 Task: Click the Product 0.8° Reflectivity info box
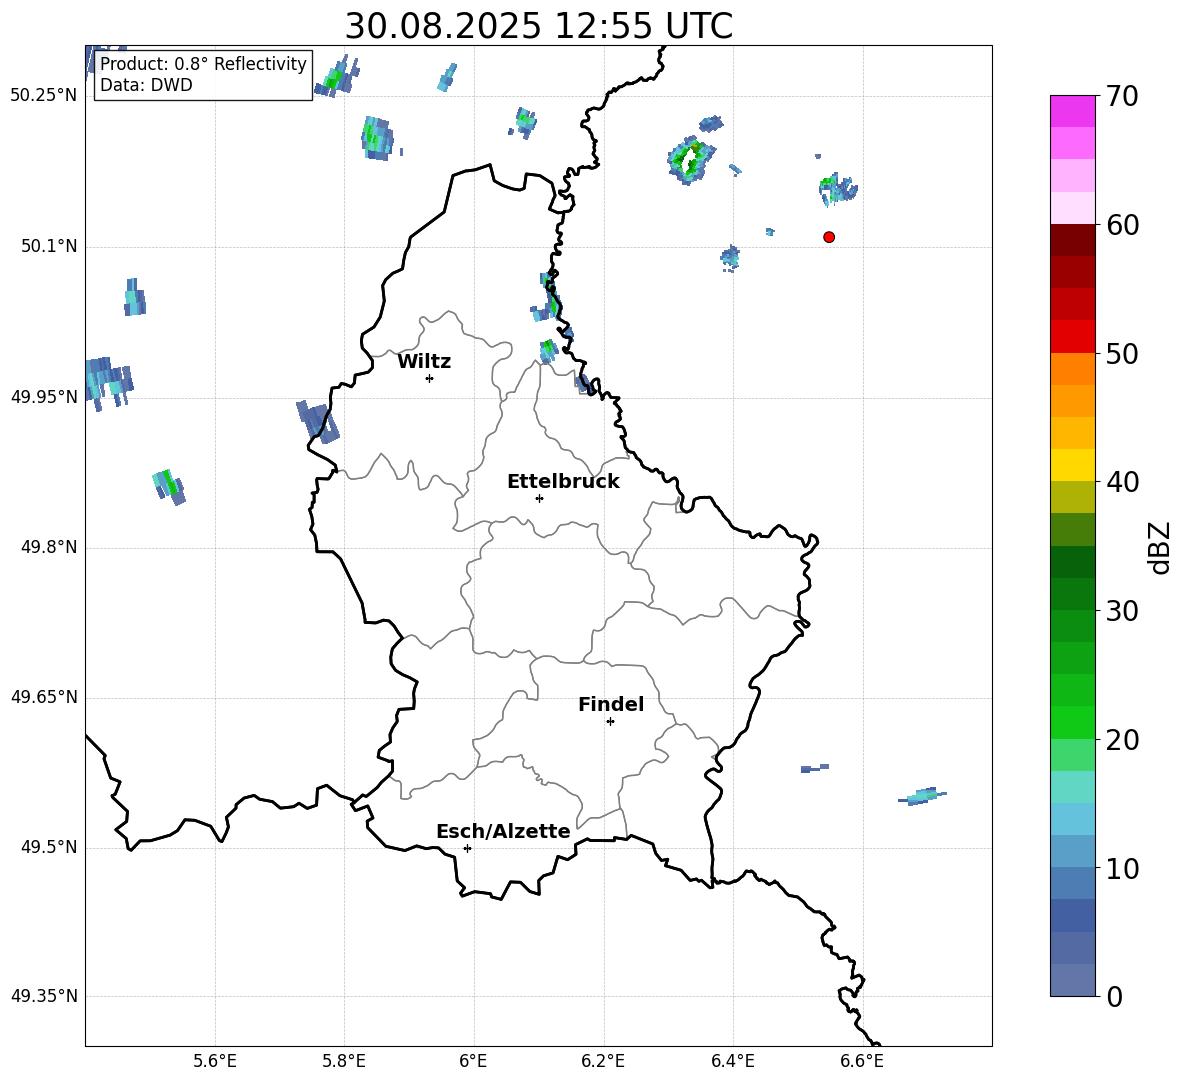pyautogui.click(x=203, y=75)
